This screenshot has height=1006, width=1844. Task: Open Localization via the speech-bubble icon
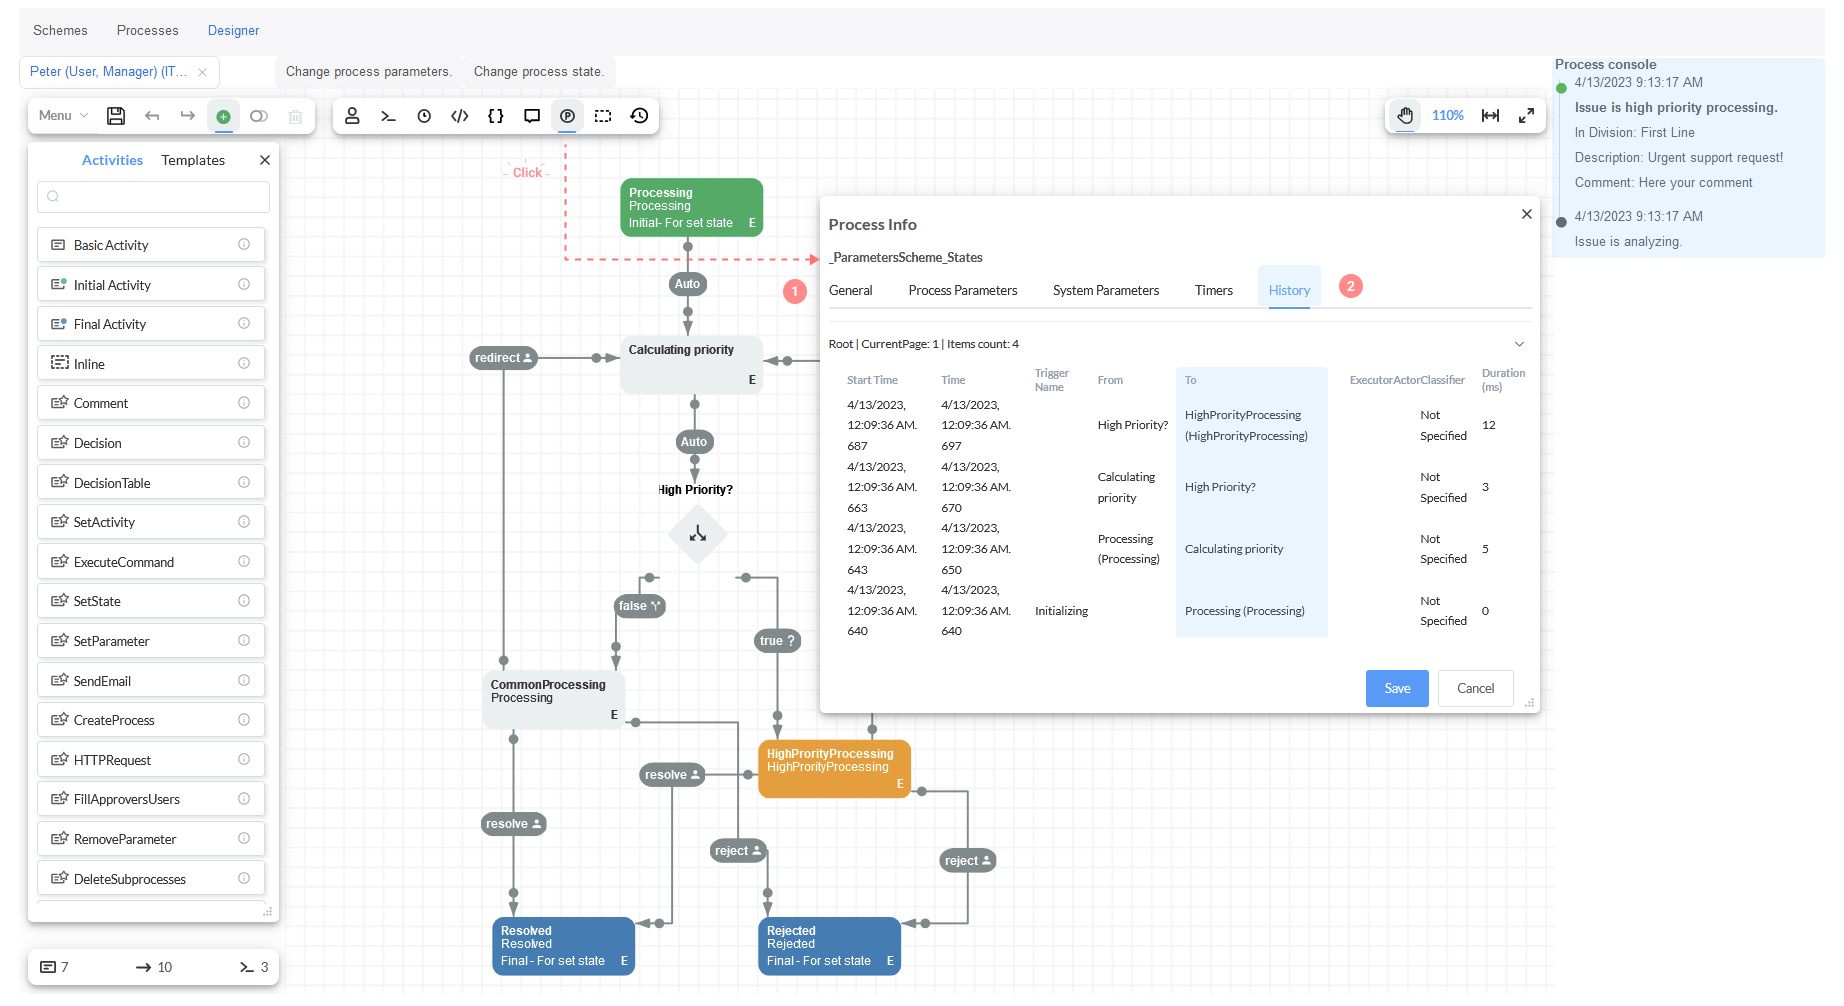click(532, 116)
